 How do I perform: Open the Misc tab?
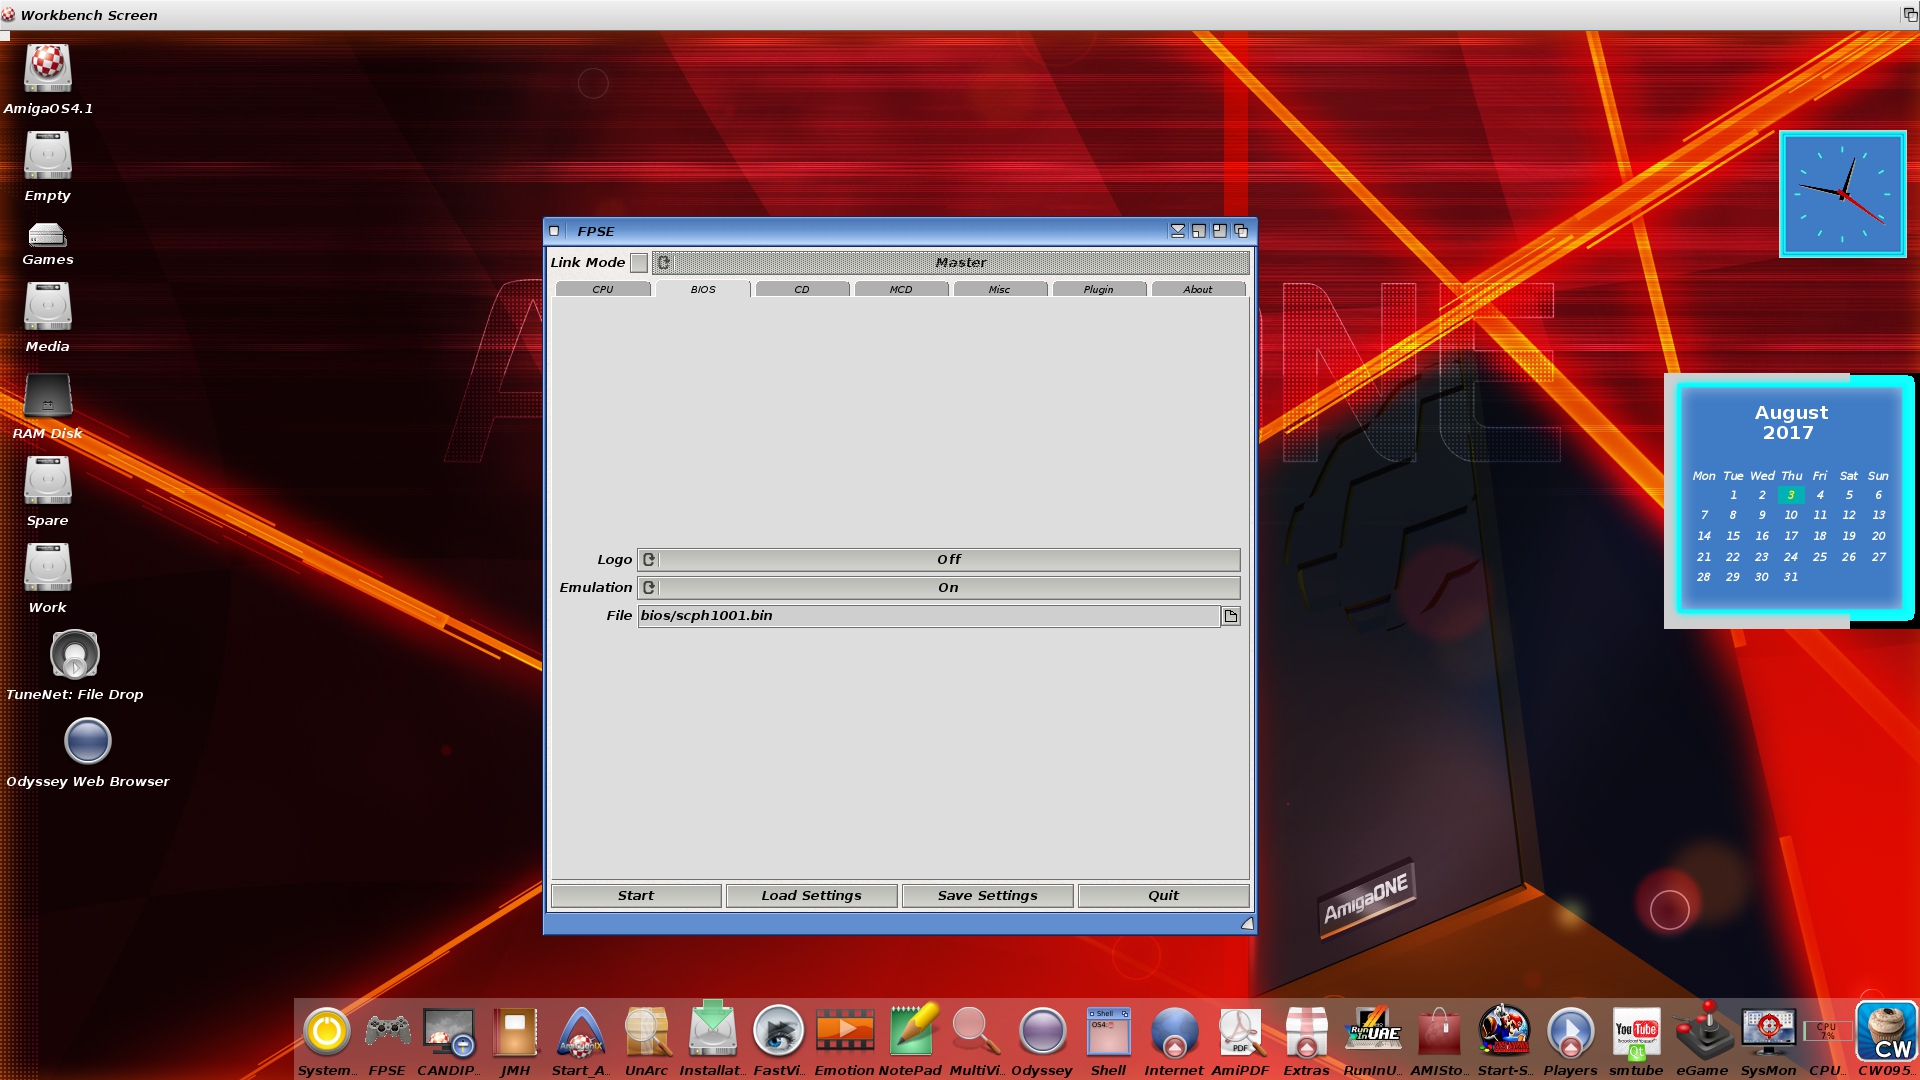pos(1000,289)
